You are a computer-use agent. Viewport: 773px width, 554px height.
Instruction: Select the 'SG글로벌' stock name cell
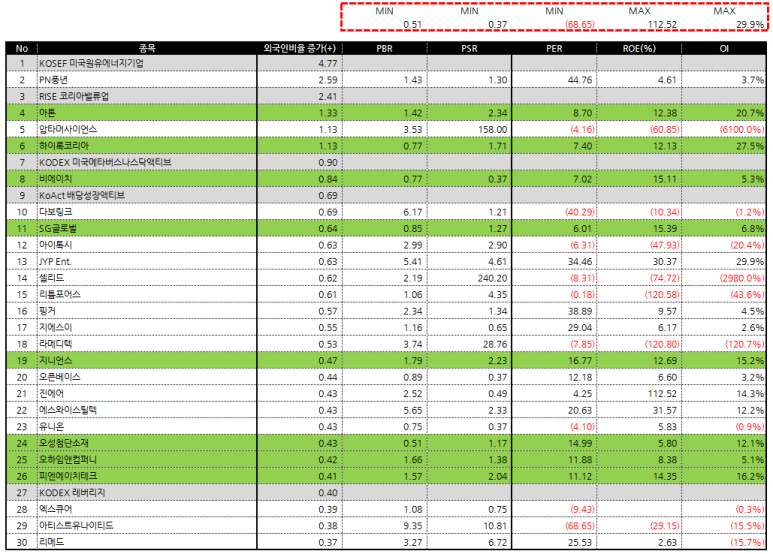tap(147, 228)
